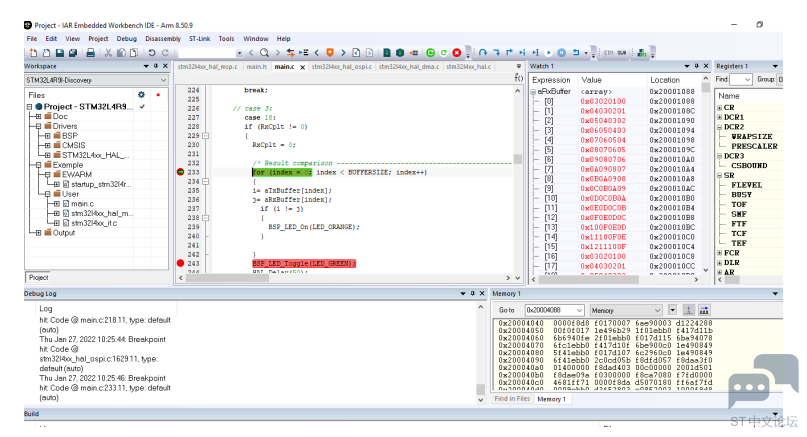
Task: Click the green Download and Debug icon
Action: click(x=430, y=53)
